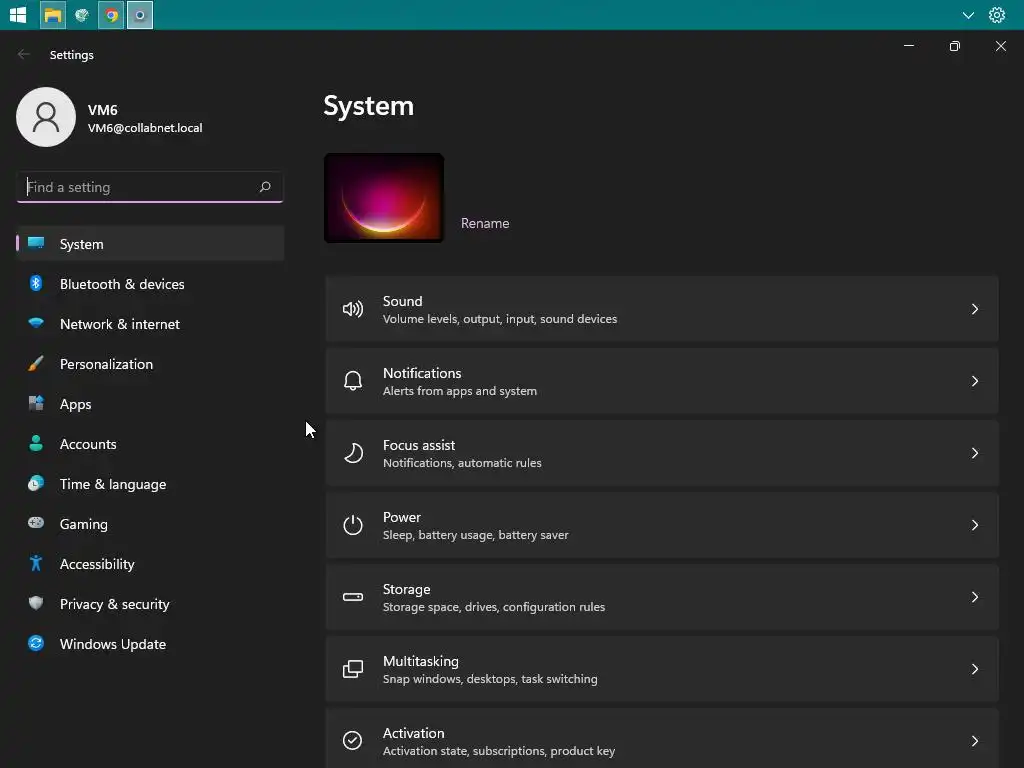Click the Activation checkmark icon
The height and width of the screenshot is (768, 1024).
(x=353, y=741)
